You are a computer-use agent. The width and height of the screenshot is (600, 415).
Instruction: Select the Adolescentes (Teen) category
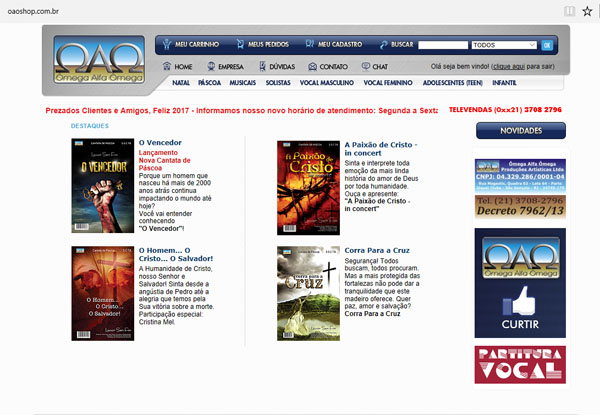453,83
